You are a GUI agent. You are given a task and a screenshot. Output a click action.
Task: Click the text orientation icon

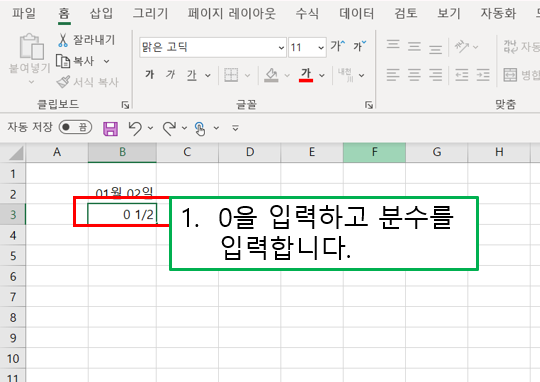click(462, 46)
